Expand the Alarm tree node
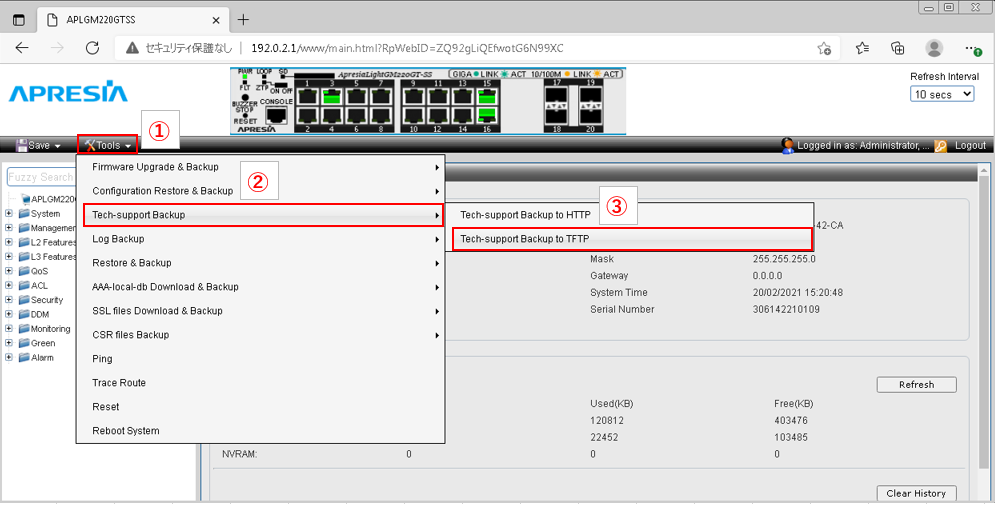The image size is (1004, 510). click(9, 358)
